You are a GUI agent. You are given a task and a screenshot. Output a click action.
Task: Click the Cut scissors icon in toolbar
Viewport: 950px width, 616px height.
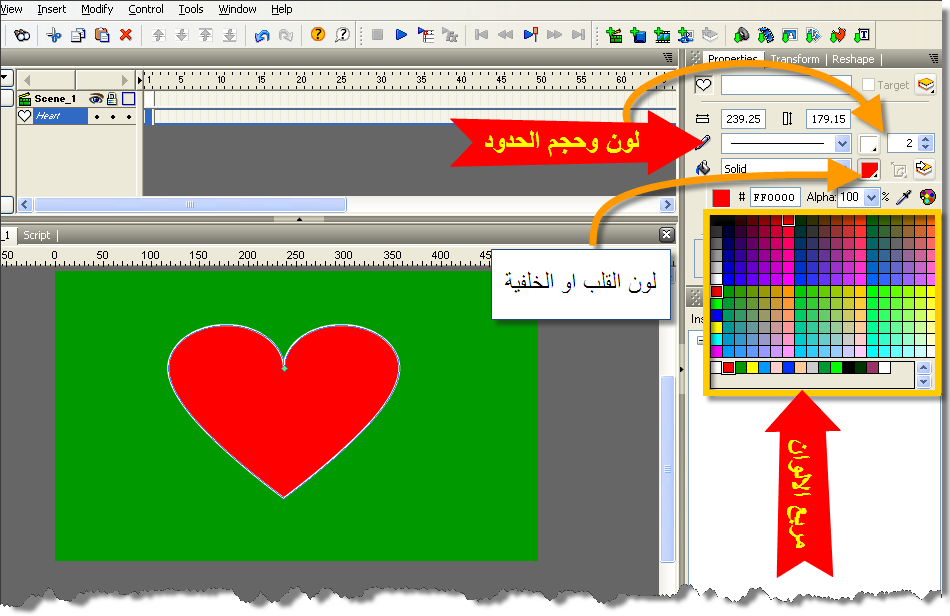(54, 35)
